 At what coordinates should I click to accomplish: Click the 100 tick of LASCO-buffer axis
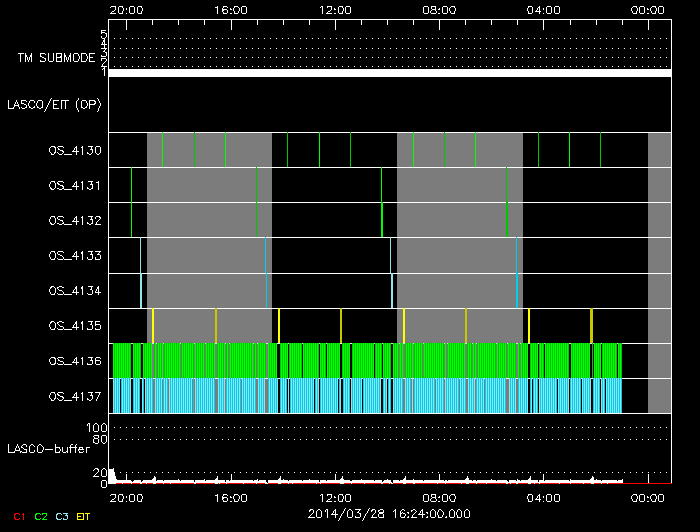pos(99,428)
